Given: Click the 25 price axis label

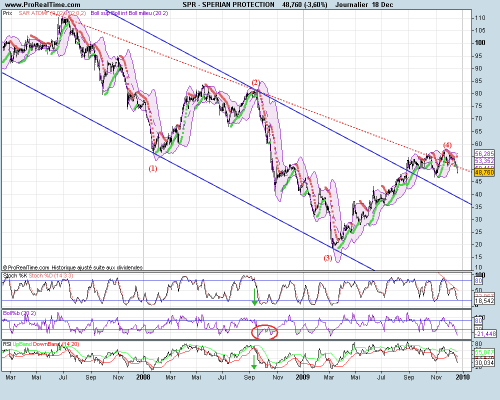Looking at the screenshot, I should point(479,232).
